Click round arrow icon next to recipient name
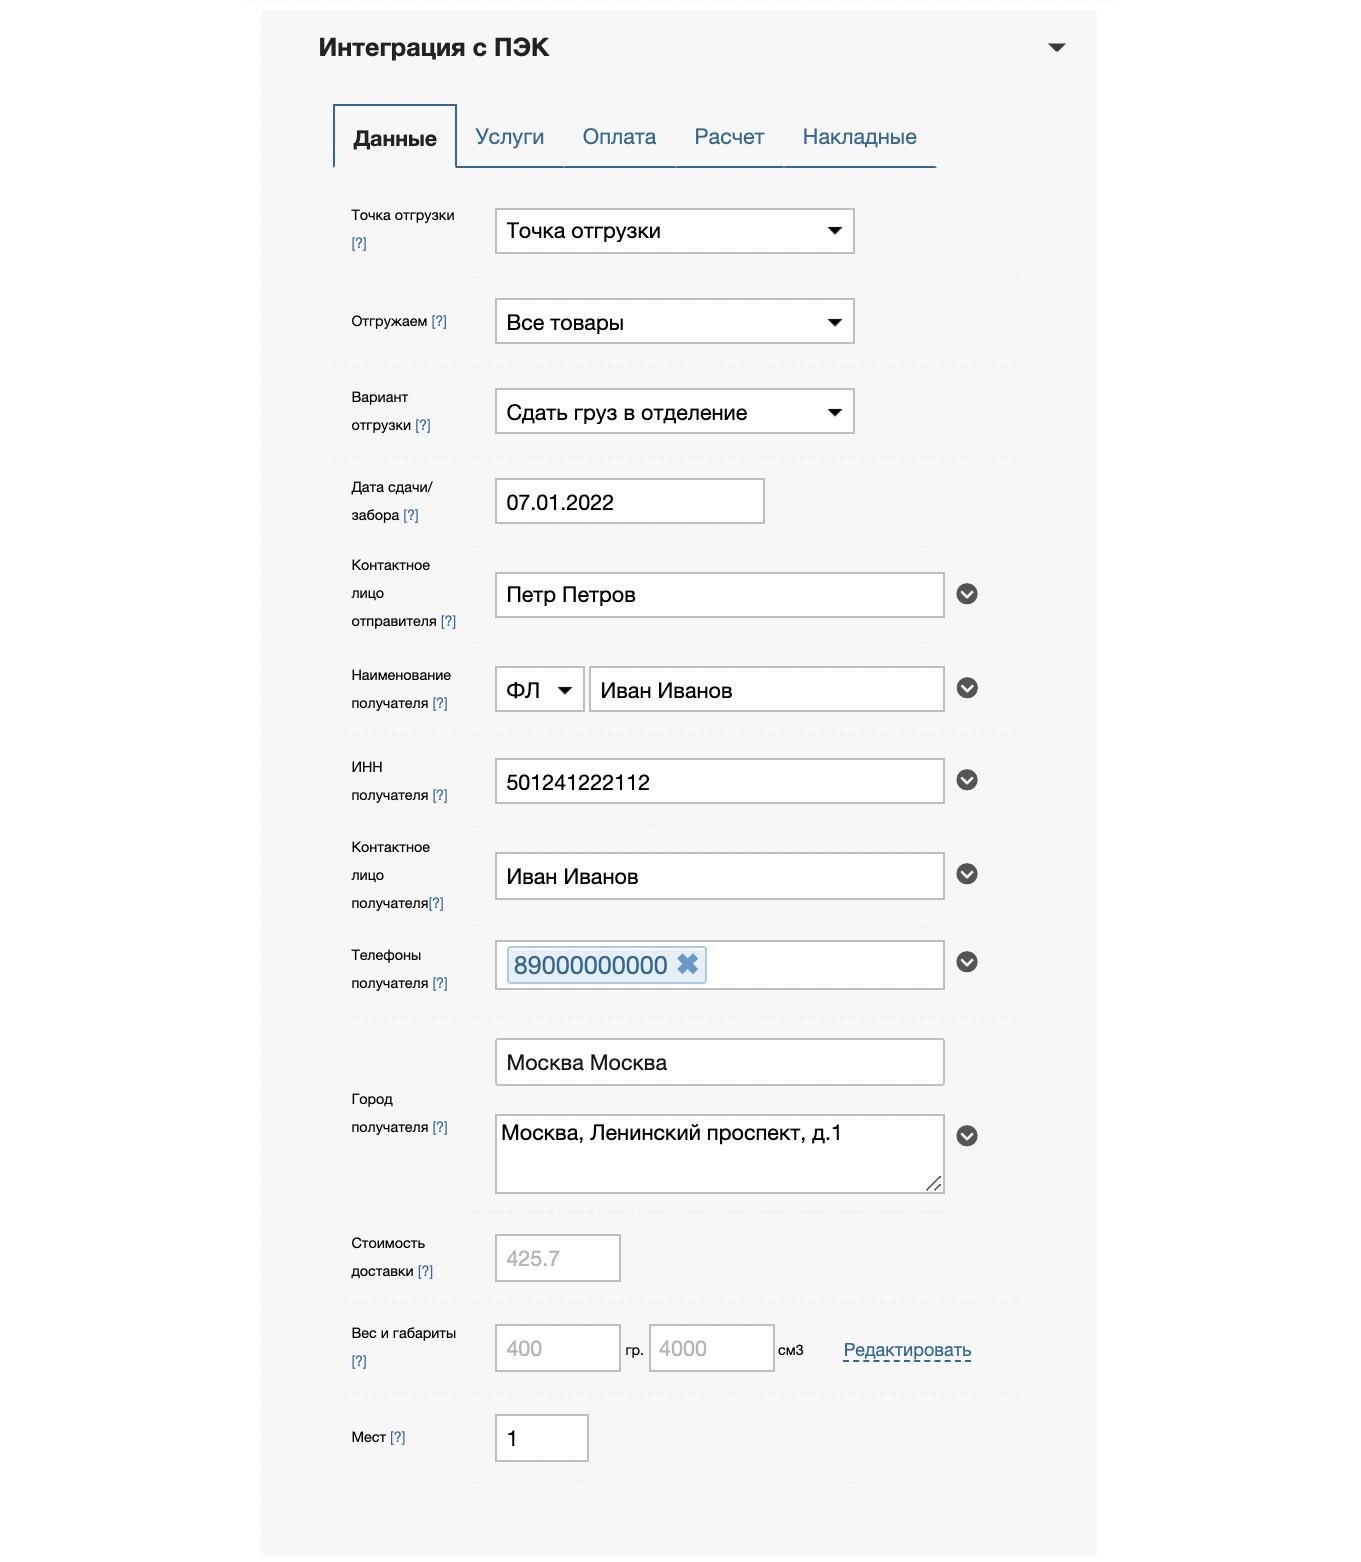Viewport: 1361px width, 1562px height. pos(966,688)
